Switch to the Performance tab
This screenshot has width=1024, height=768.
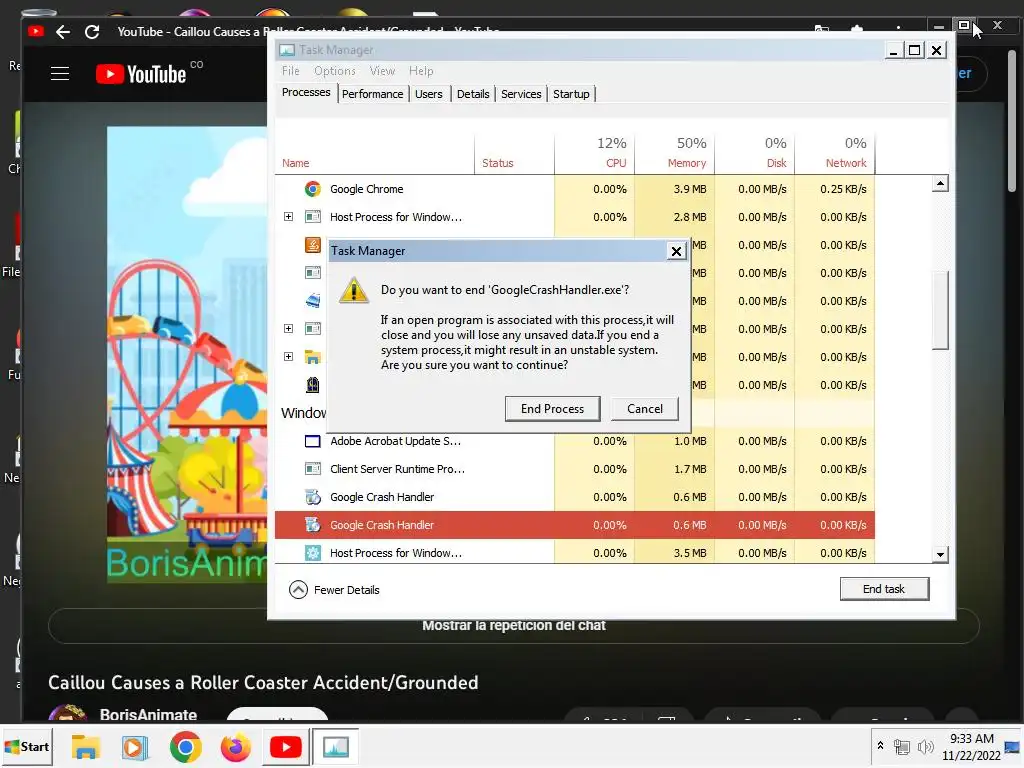372,94
